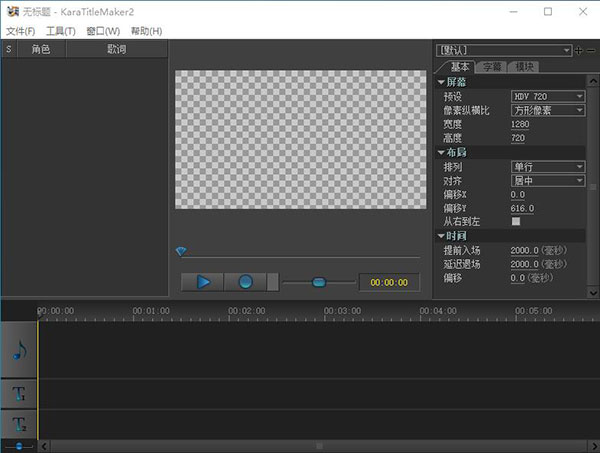Click the 歌词 column header

pyautogui.click(x=116, y=48)
